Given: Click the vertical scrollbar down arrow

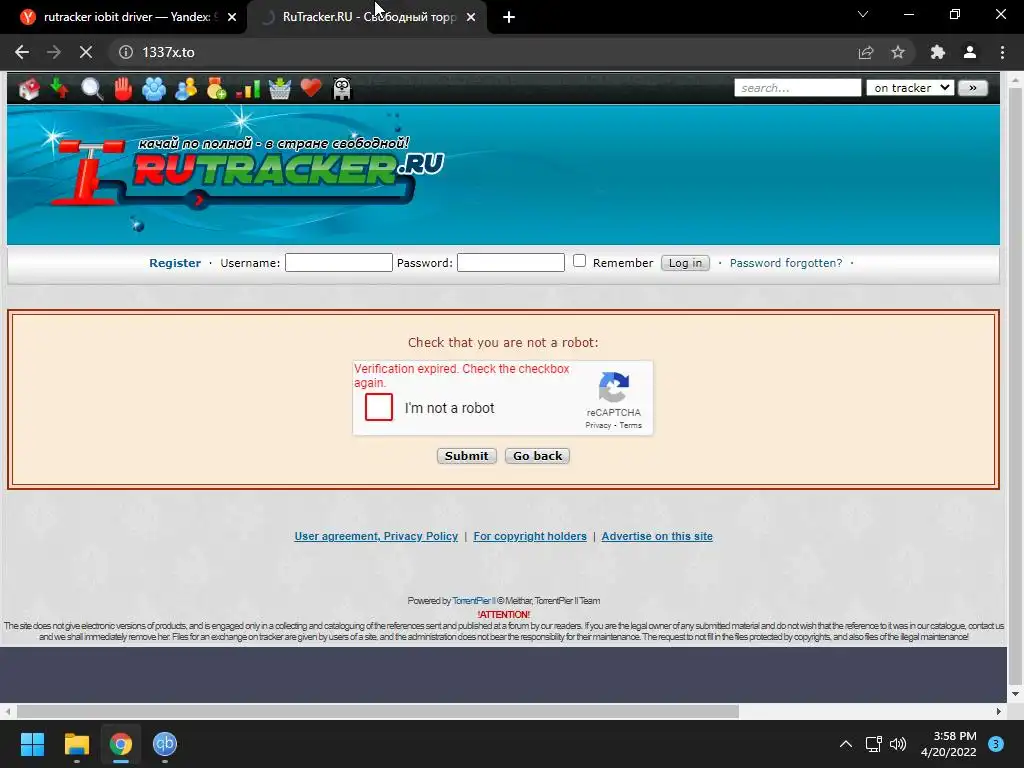Looking at the screenshot, I should 1015,694.
